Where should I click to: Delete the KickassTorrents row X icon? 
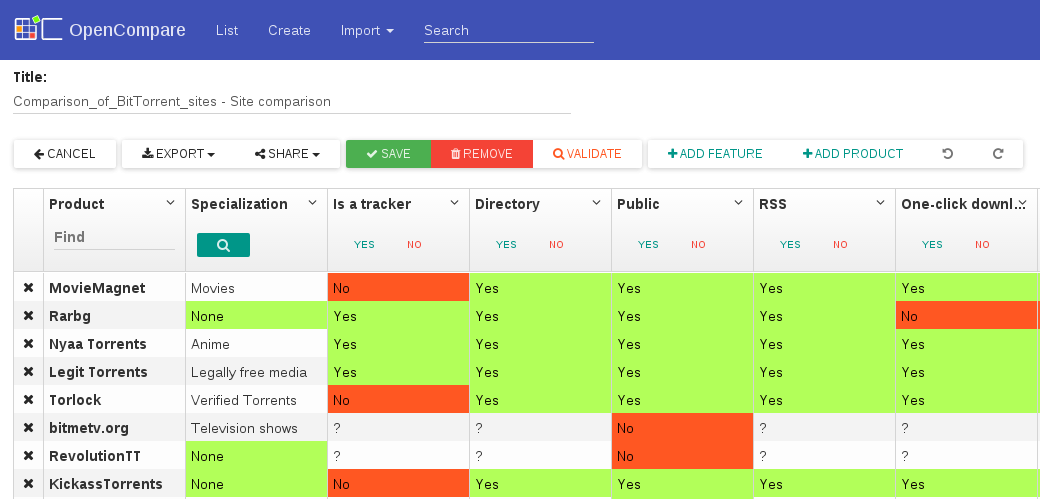[x=29, y=484]
